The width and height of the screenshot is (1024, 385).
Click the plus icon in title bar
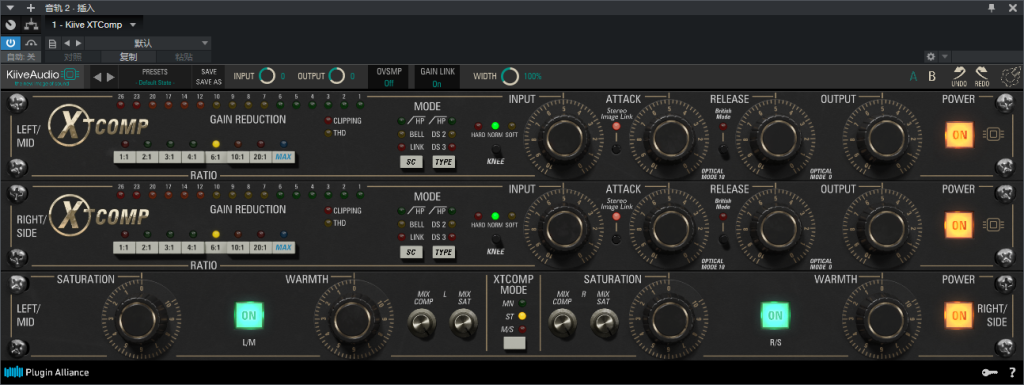pyautogui.click(x=31, y=8)
